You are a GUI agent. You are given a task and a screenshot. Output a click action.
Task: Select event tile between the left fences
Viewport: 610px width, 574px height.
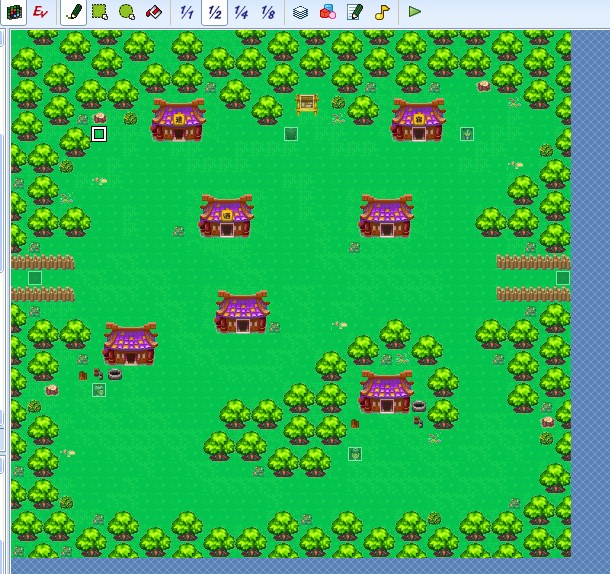click(35, 278)
